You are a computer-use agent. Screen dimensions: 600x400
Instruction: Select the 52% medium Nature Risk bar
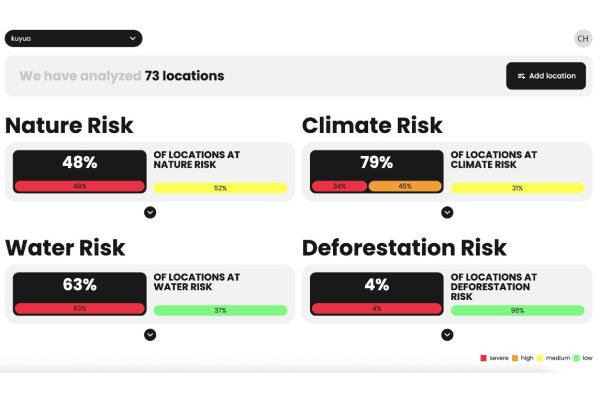[220, 188]
